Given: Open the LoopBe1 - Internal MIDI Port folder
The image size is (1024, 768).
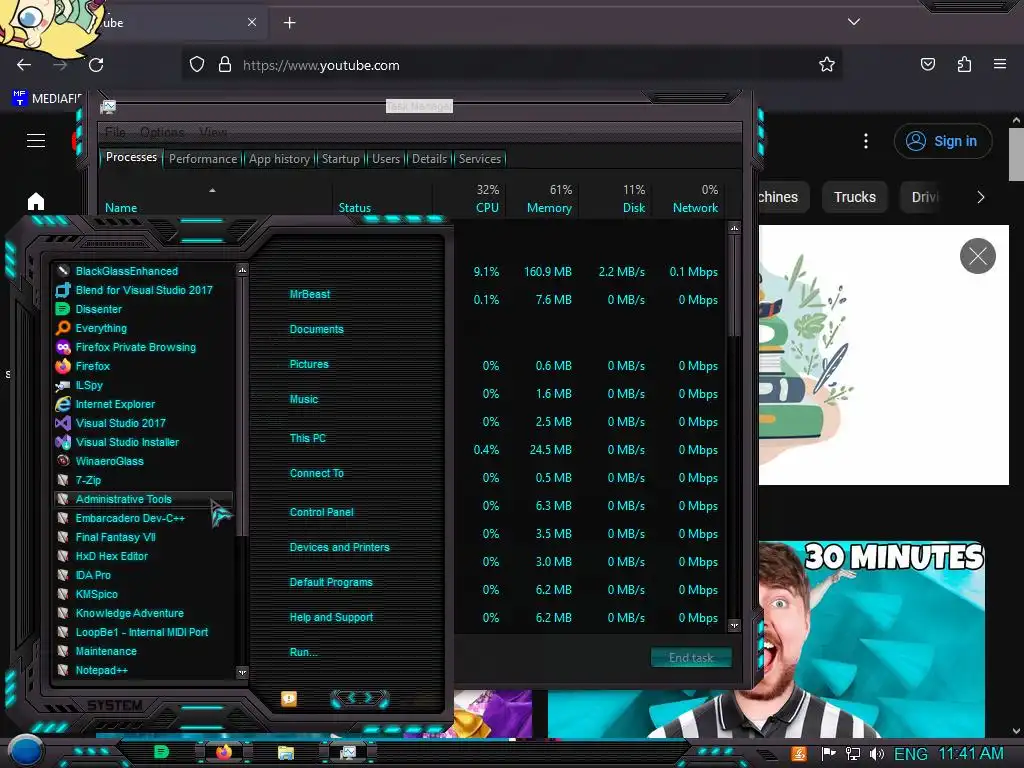Looking at the screenshot, I should pos(142,632).
